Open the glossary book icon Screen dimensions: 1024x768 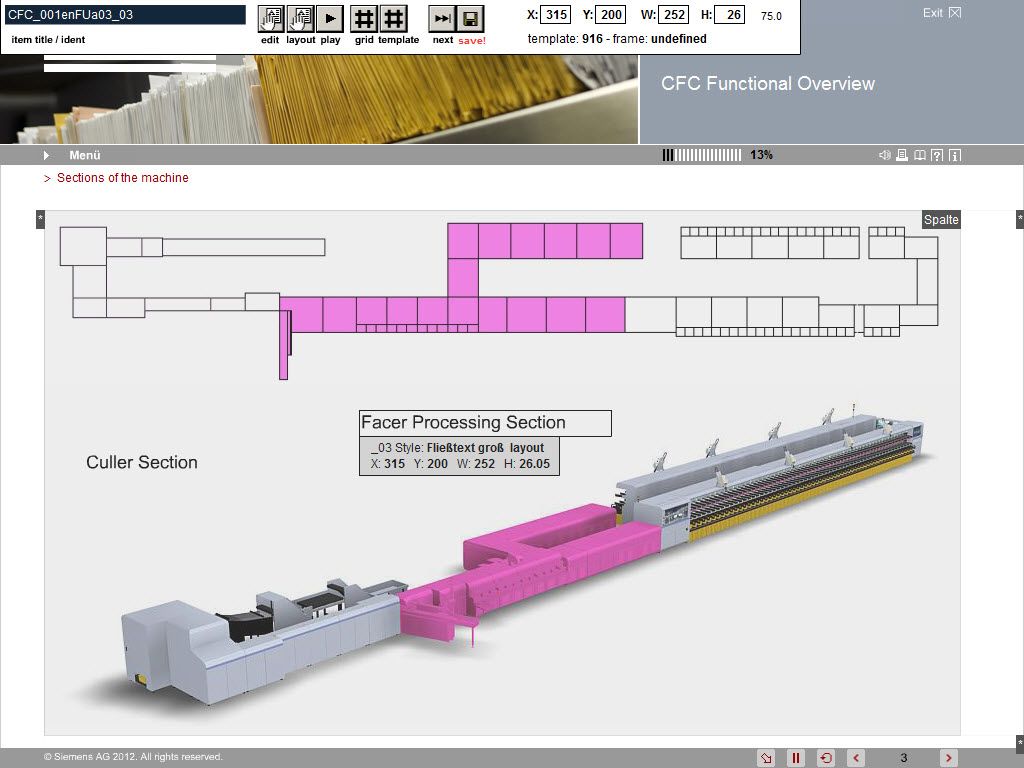pos(919,155)
